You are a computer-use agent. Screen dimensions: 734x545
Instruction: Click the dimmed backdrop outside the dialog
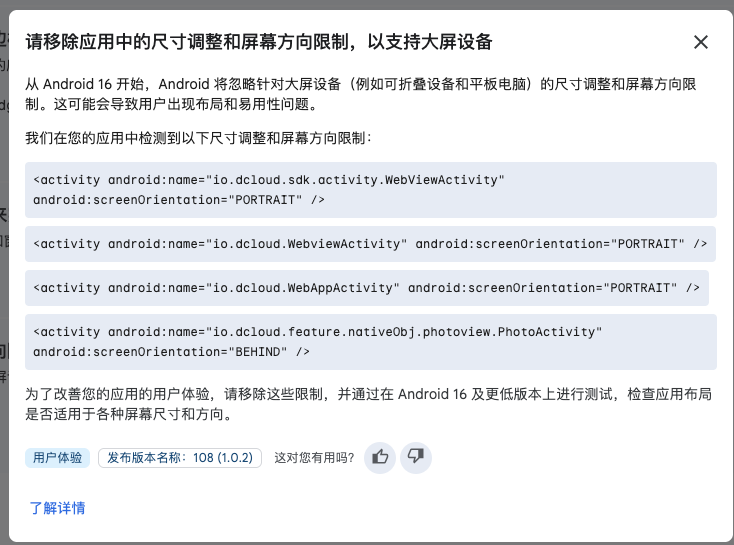click(4, 300)
